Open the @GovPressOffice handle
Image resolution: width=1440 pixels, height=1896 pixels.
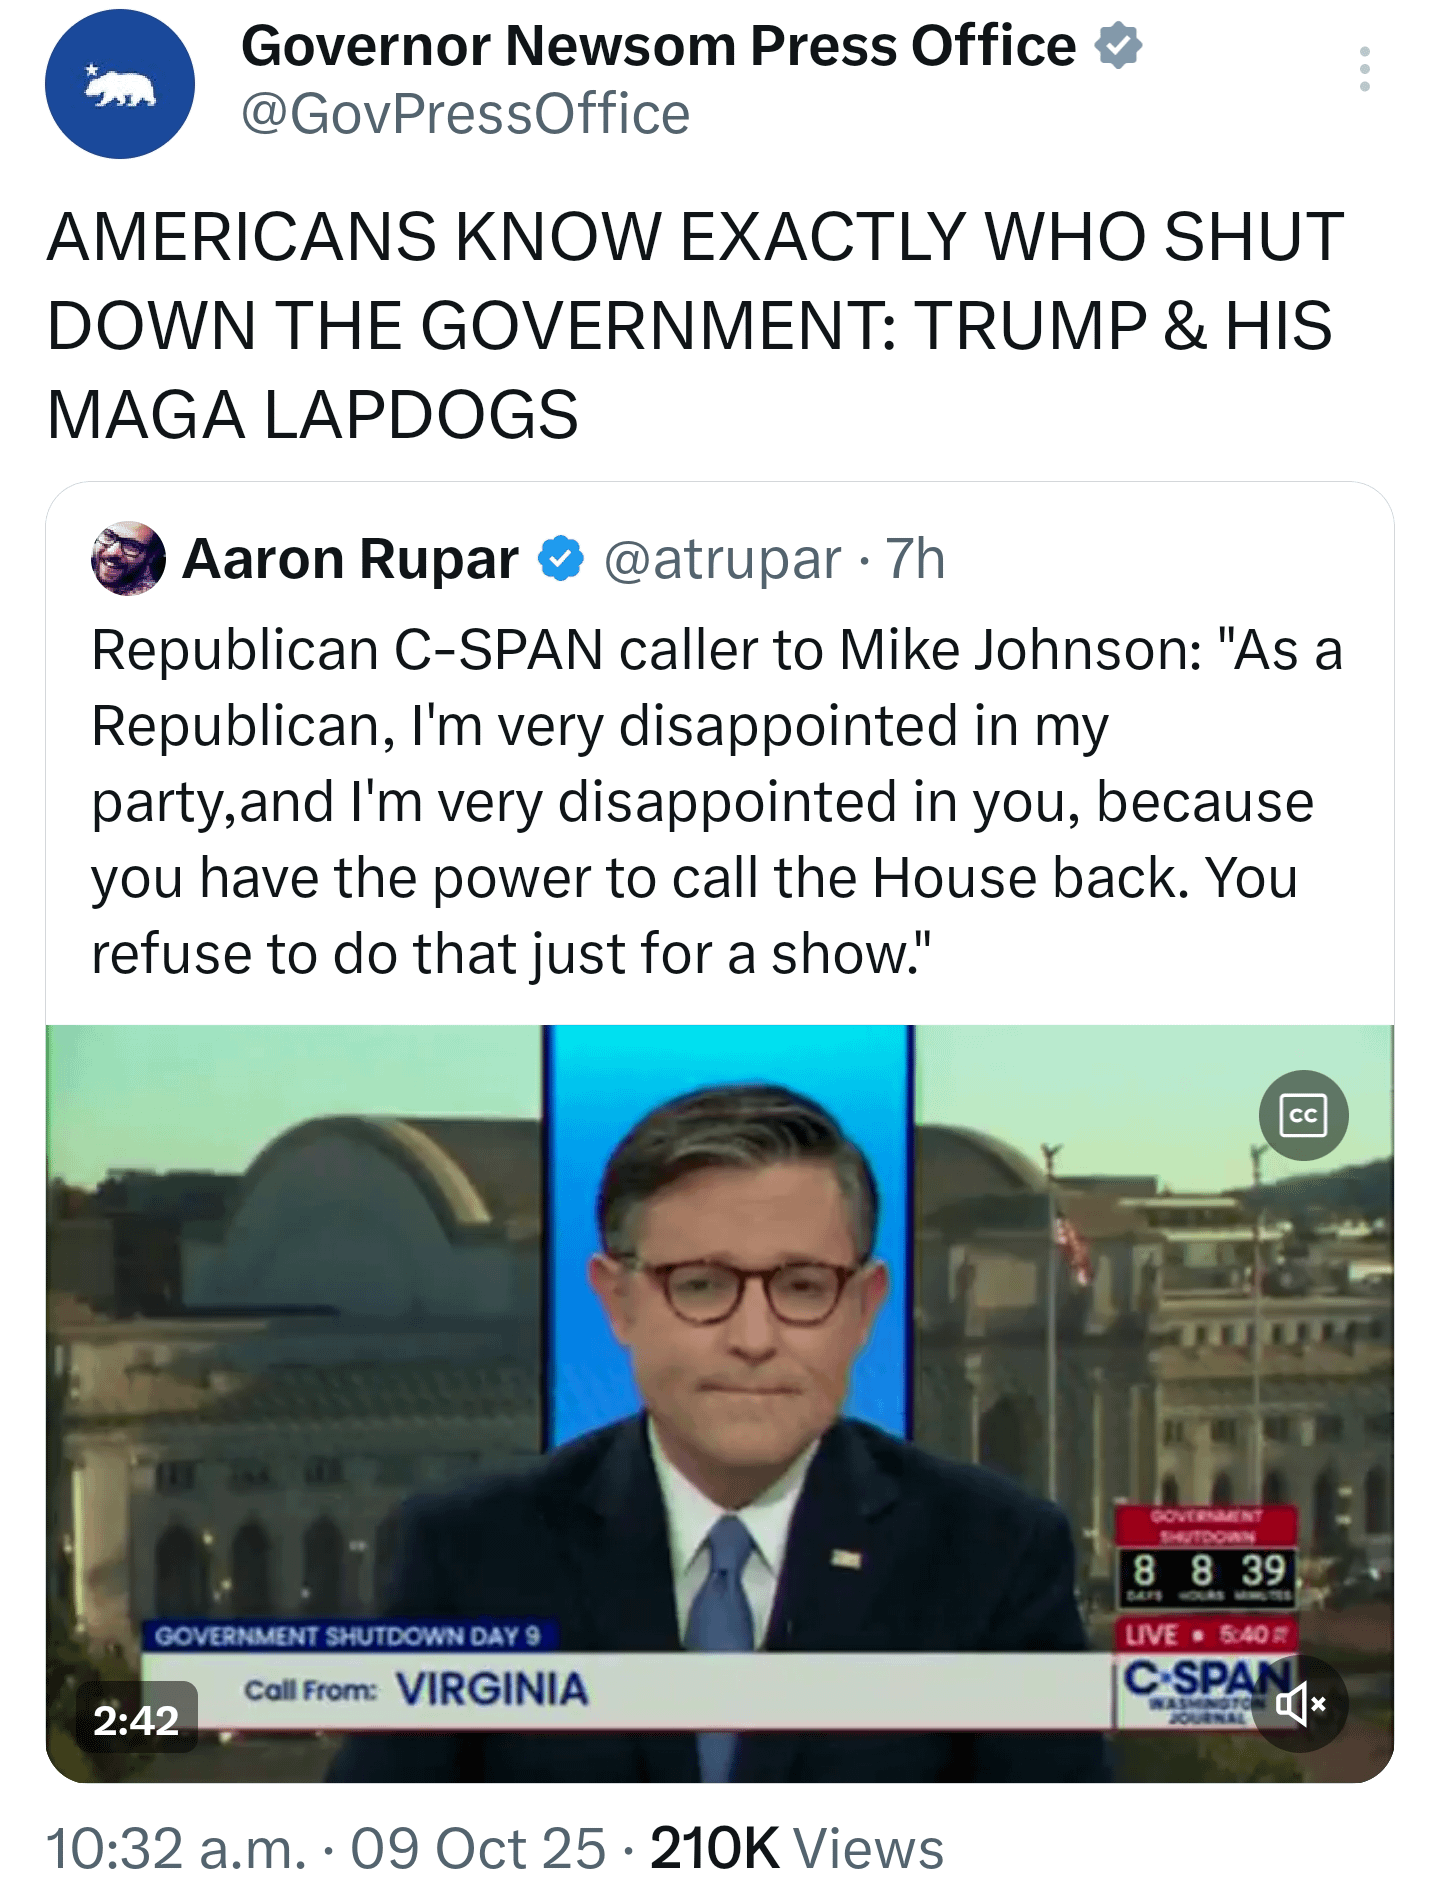click(x=465, y=114)
